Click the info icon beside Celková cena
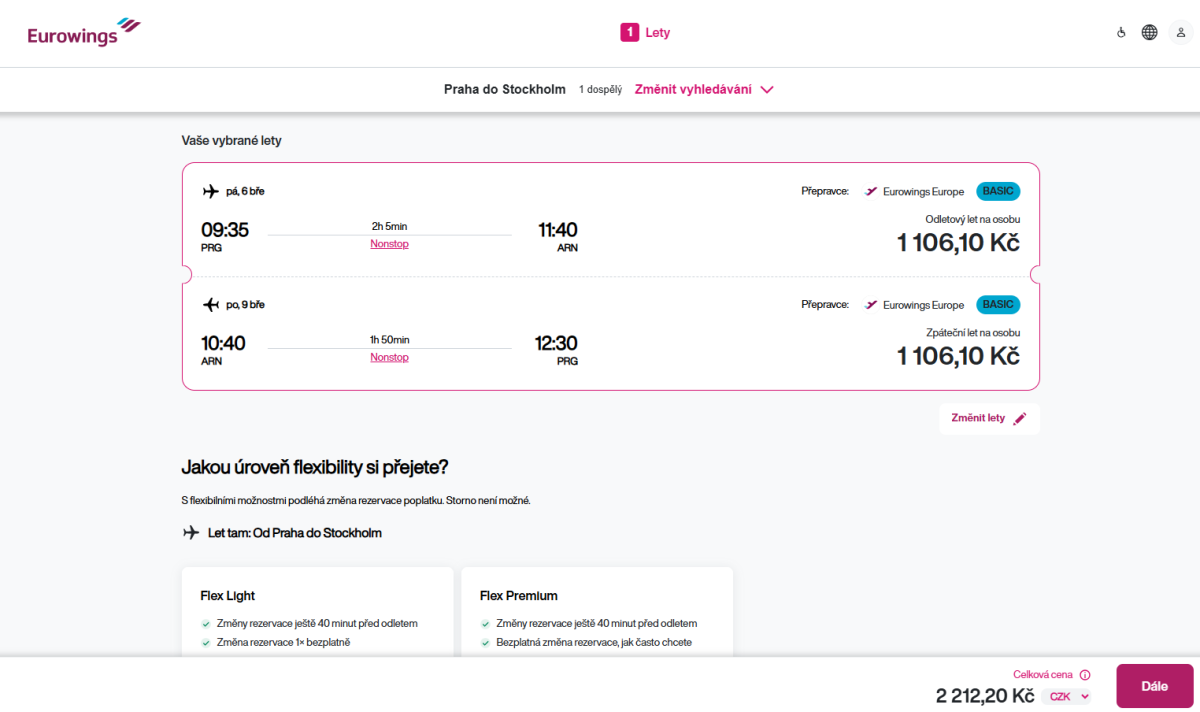This screenshot has height=712, width=1200. coord(1085,675)
